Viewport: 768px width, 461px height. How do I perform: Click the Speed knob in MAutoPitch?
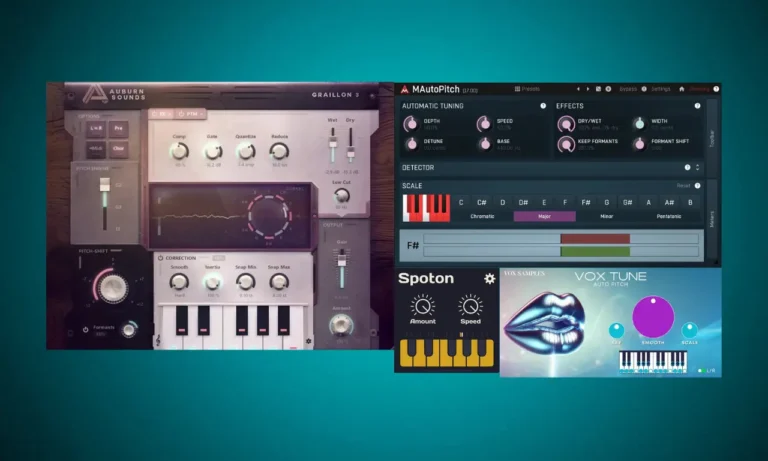(x=484, y=124)
